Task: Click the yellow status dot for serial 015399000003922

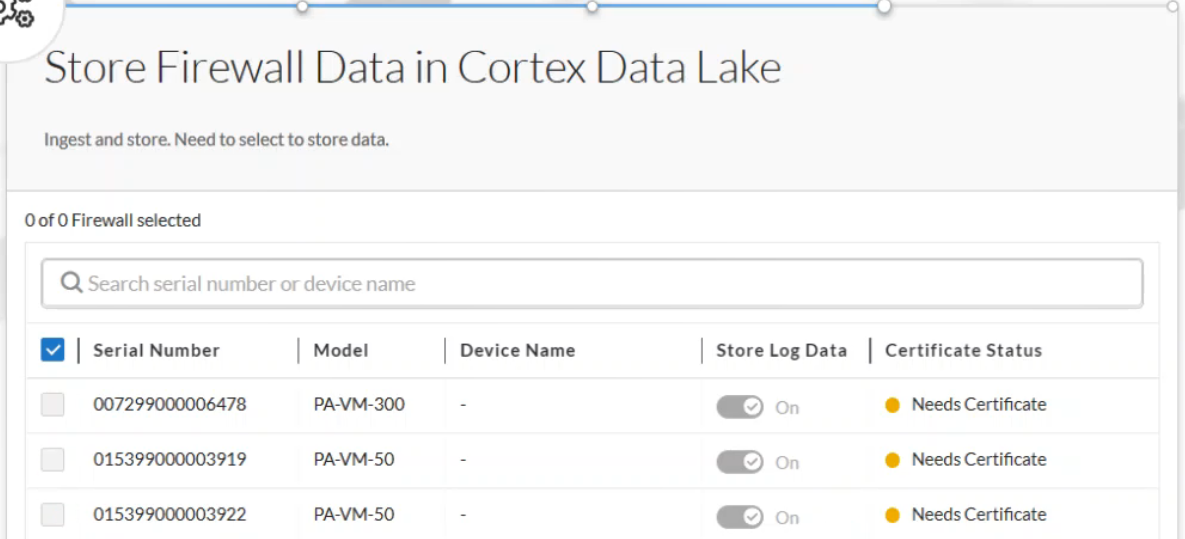Action: [892, 516]
